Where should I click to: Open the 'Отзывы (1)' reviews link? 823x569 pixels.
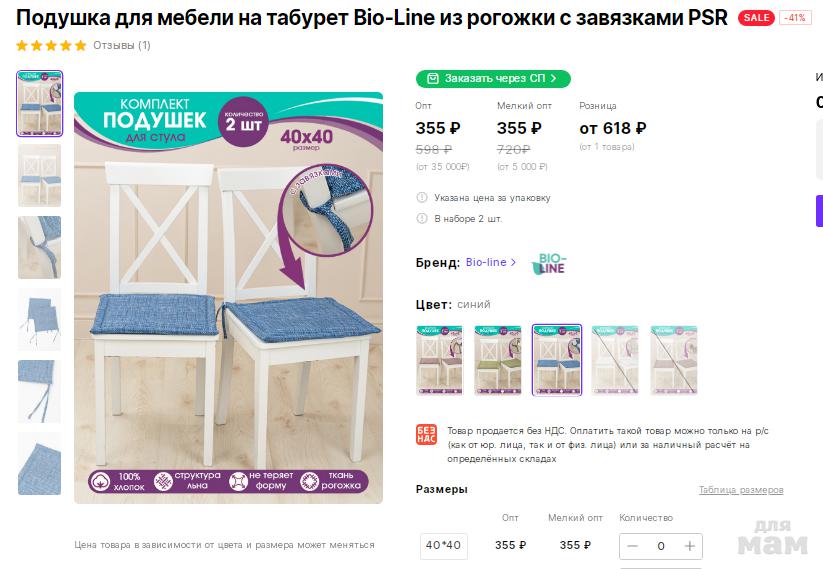[x=122, y=46]
